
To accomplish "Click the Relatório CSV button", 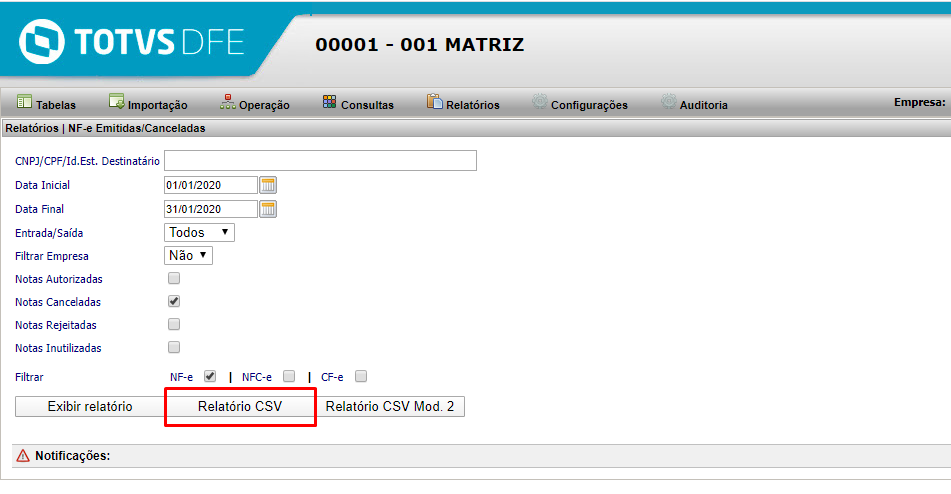I will pyautogui.click(x=240, y=407).
